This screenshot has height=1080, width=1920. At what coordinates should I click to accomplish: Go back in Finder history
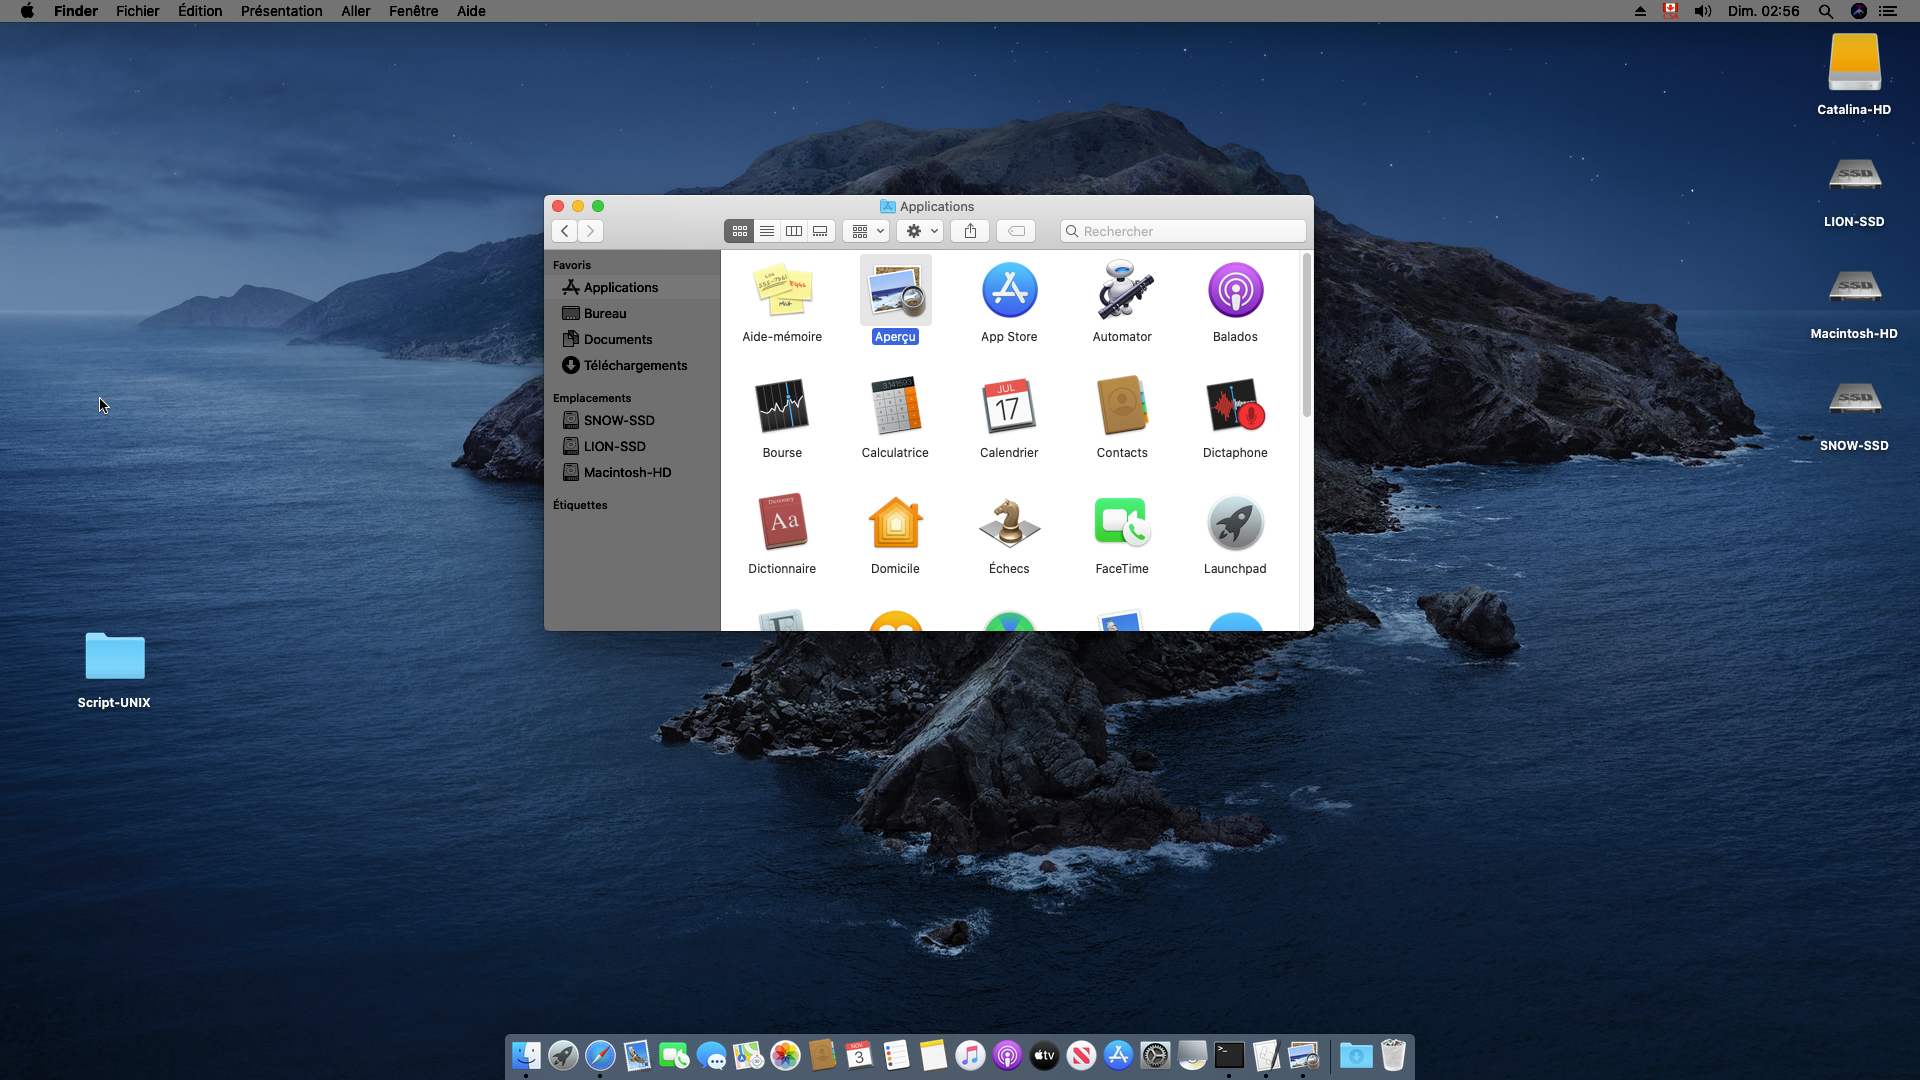pos(564,231)
